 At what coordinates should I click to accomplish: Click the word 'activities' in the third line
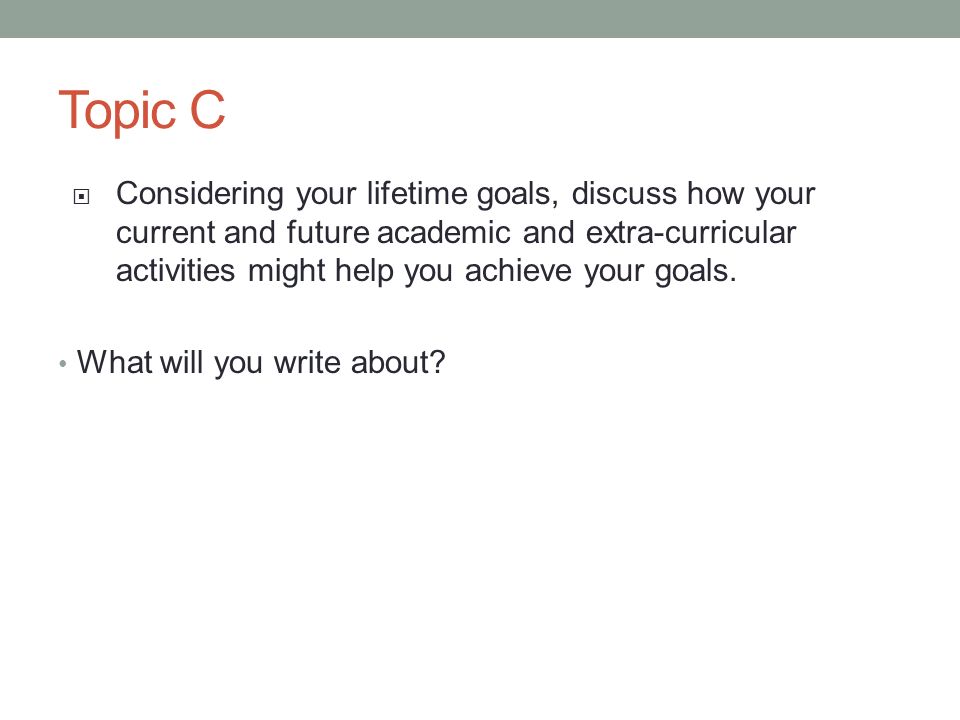pyautogui.click(x=175, y=271)
